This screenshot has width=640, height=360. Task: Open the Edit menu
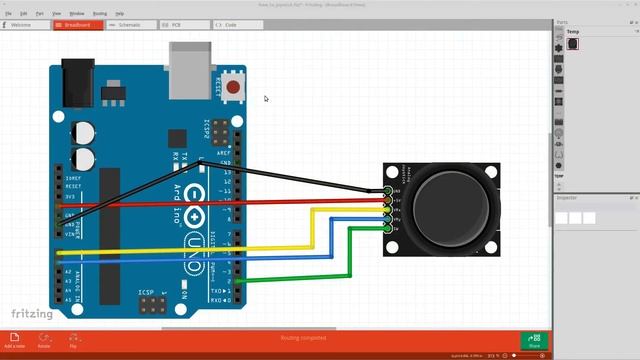pos(24,13)
